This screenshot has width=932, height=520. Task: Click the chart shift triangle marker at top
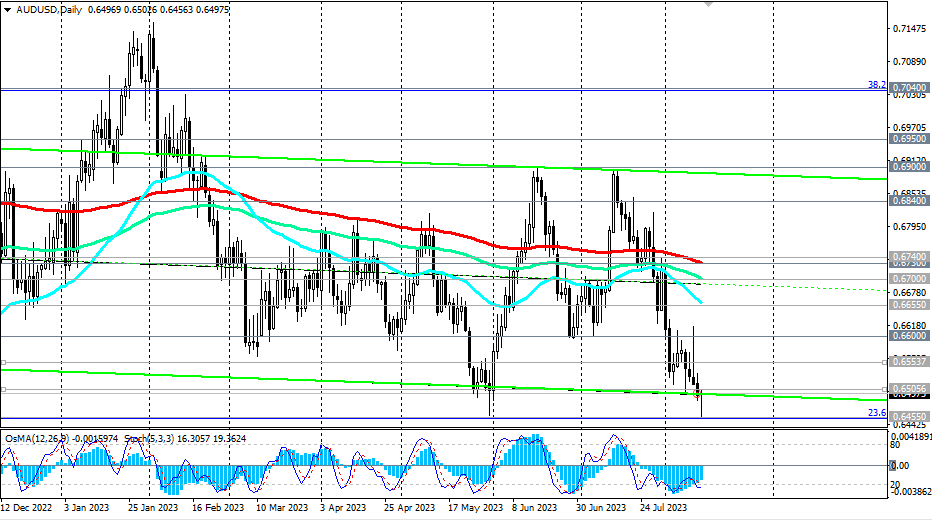[x=710, y=4]
